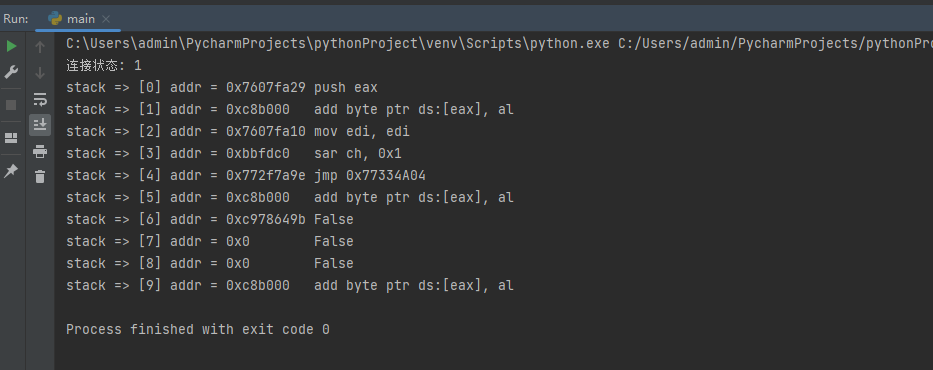This screenshot has width=933, height=370.
Task: Toggle Scroll to End of output
Action: 40,124
